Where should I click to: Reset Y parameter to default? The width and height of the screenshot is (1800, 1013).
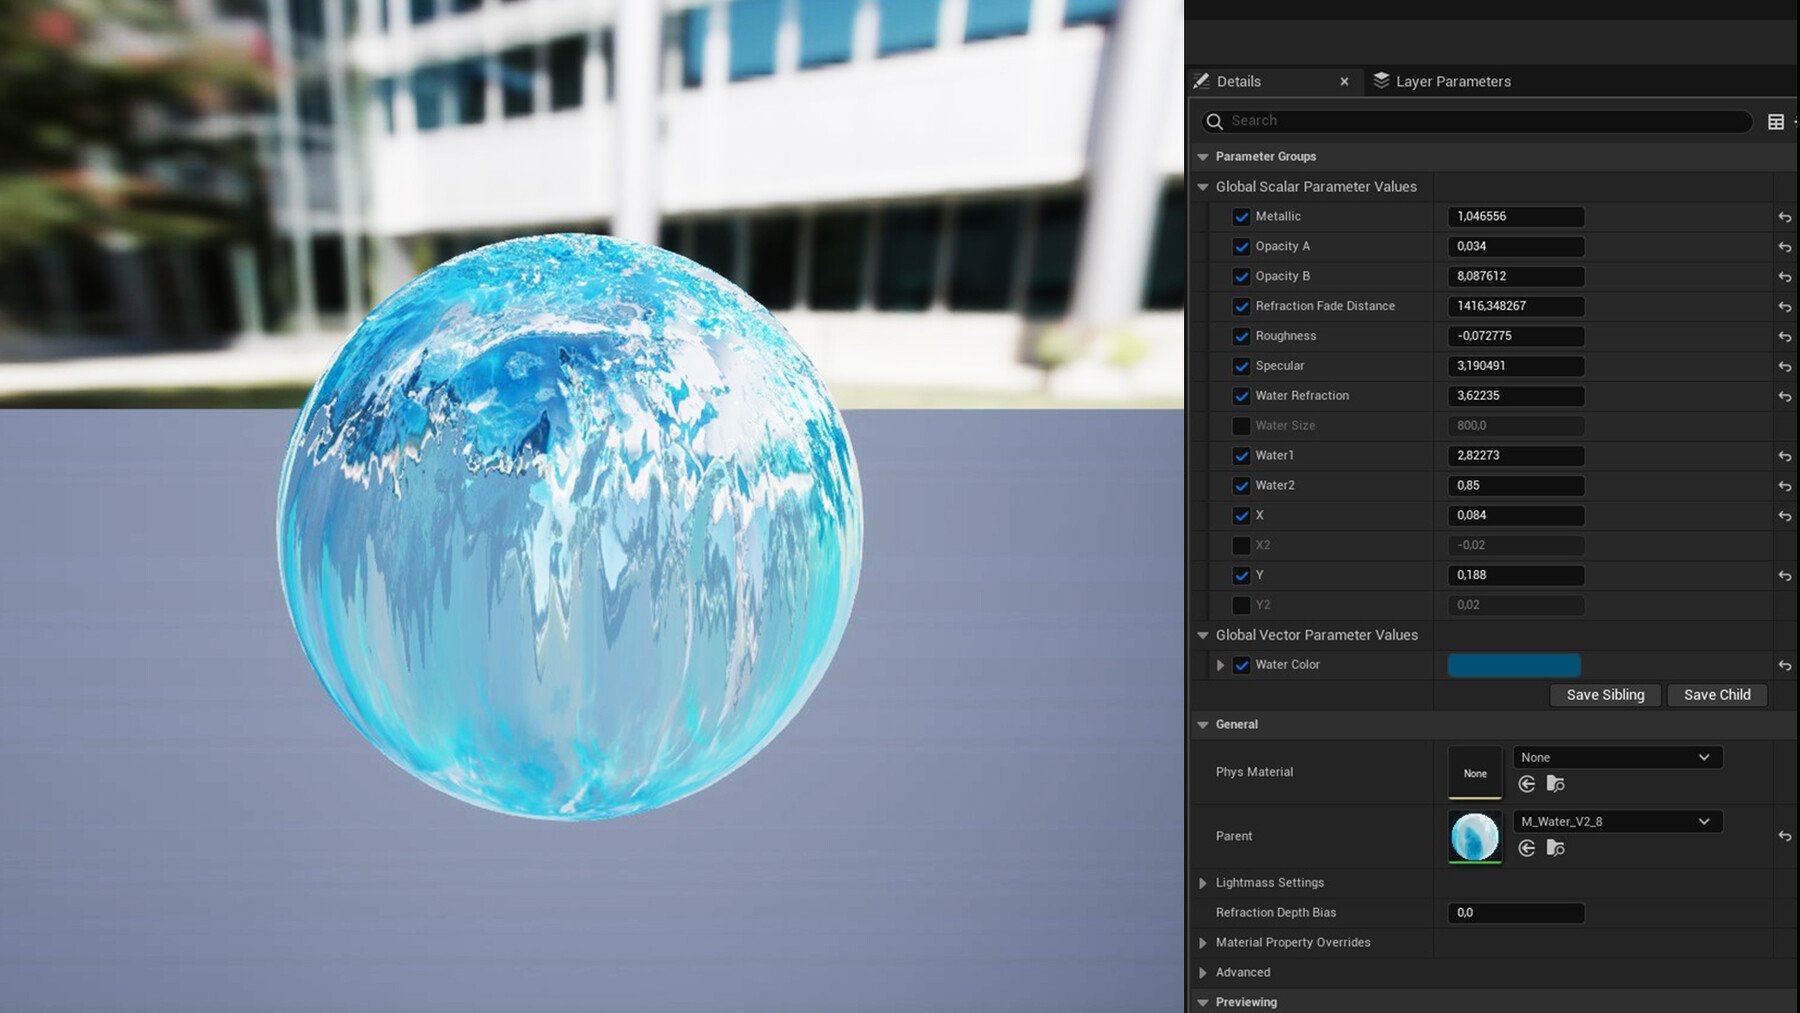click(x=1784, y=576)
